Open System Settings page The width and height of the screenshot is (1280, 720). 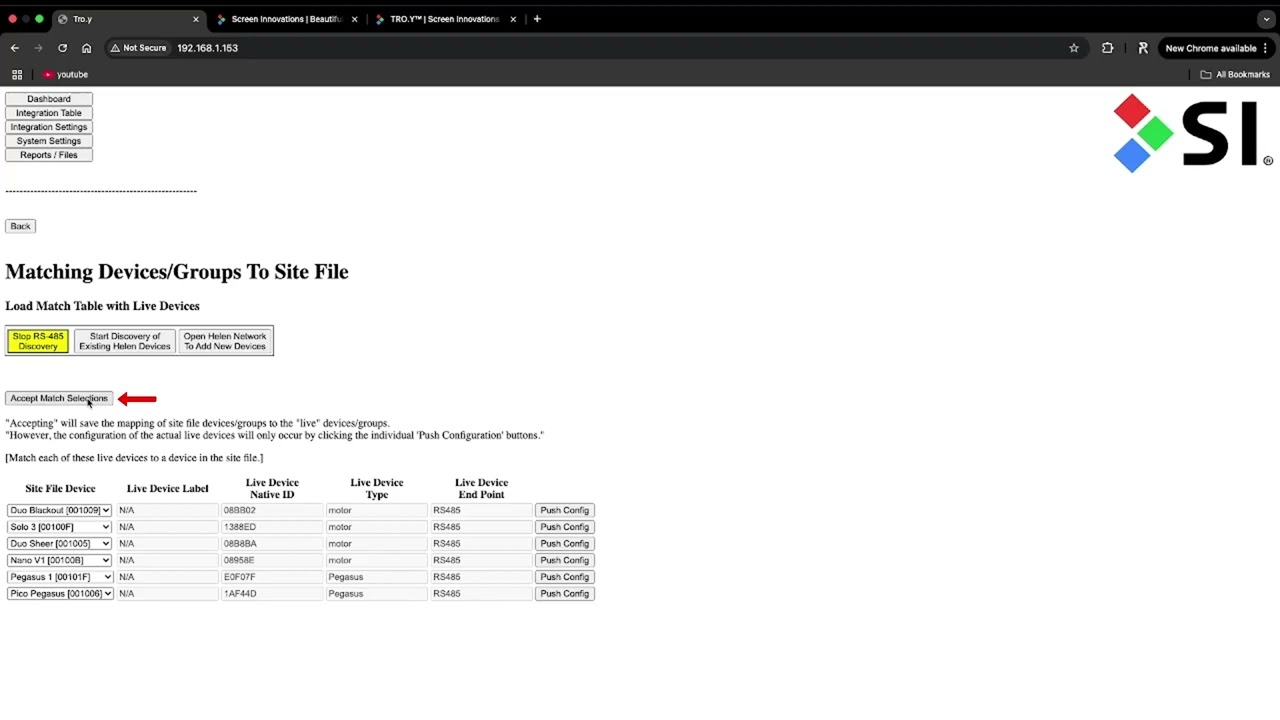pos(49,141)
